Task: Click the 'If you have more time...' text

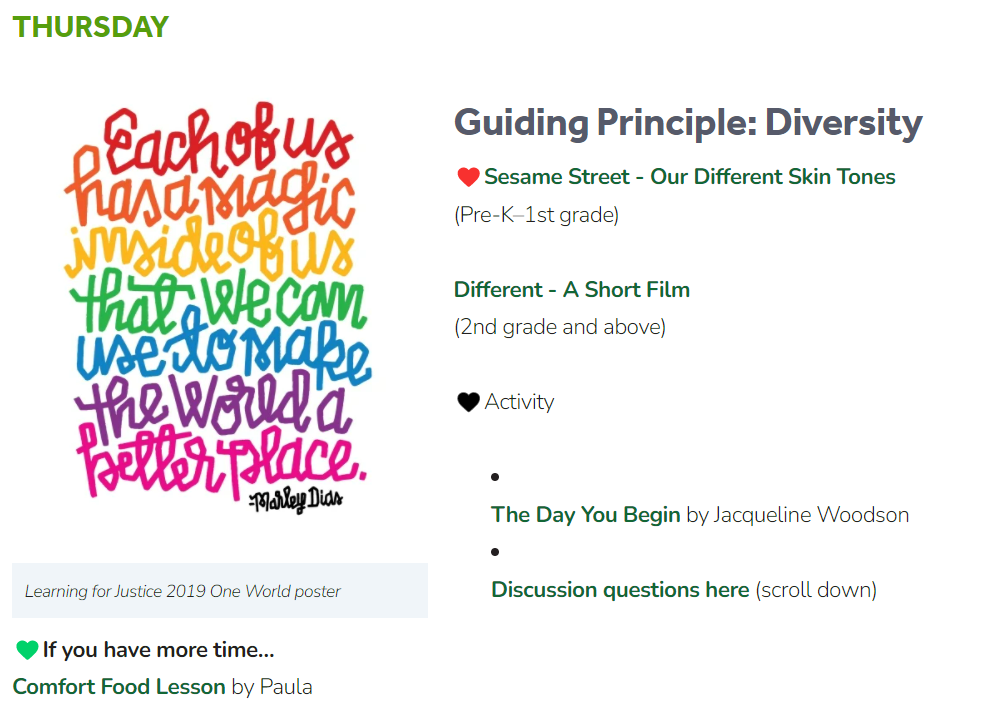Action: coord(158,650)
